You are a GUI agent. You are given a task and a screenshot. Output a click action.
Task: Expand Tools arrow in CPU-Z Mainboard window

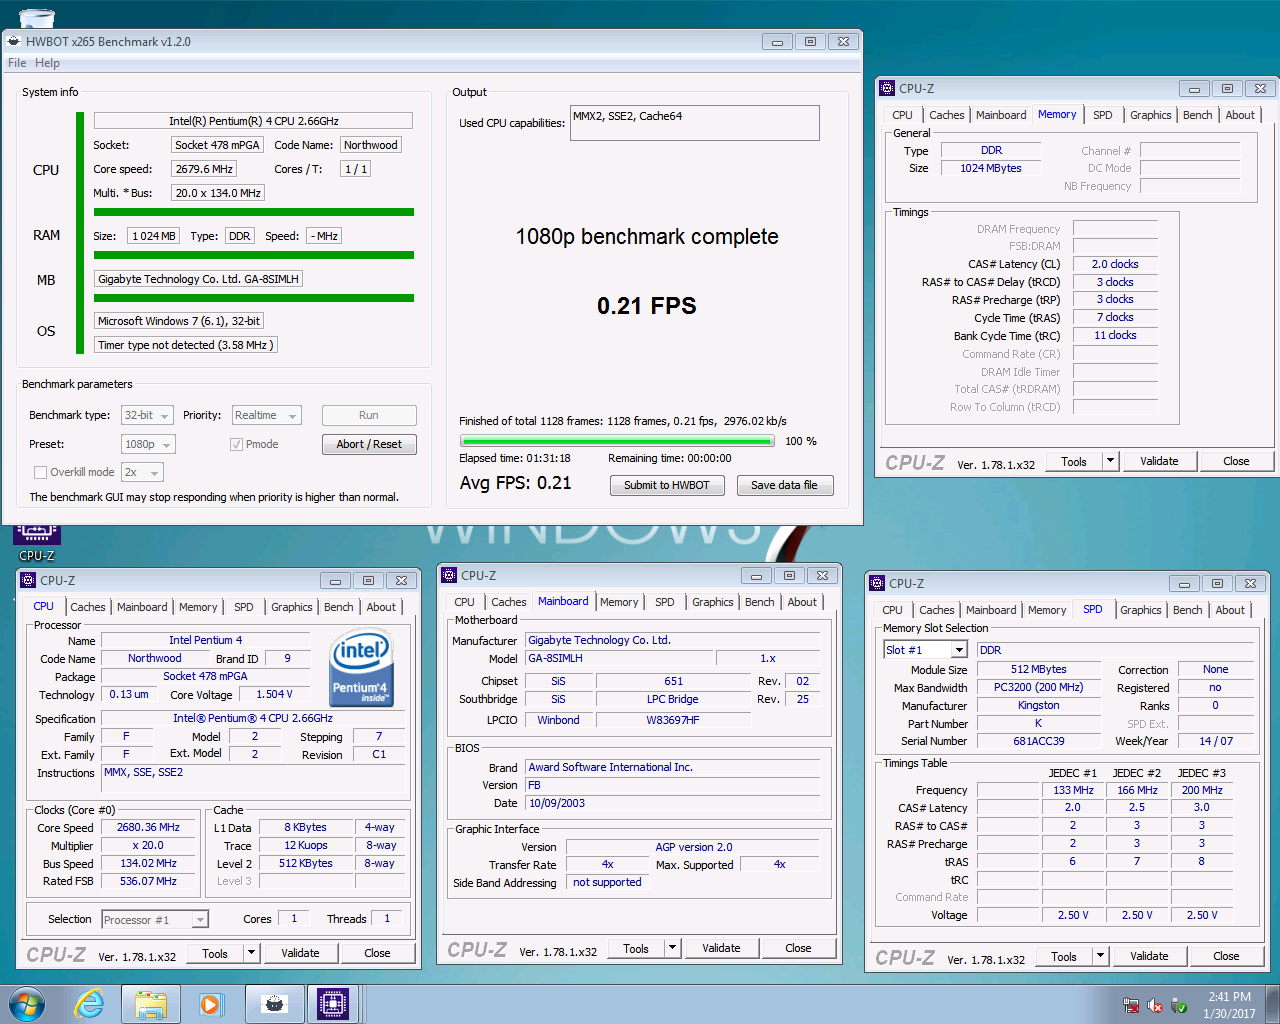click(672, 948)
